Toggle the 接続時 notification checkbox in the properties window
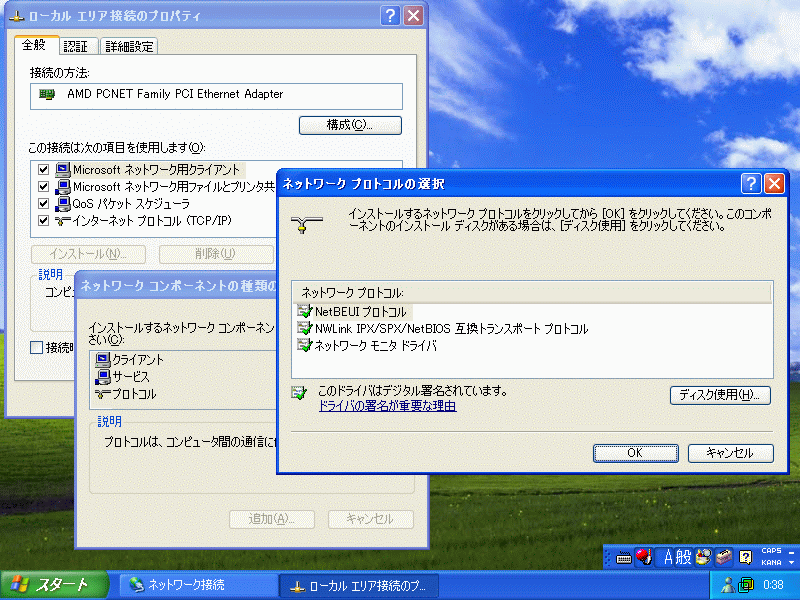The width and height of the screenshot is (800, 600). (x=36, y=348)
